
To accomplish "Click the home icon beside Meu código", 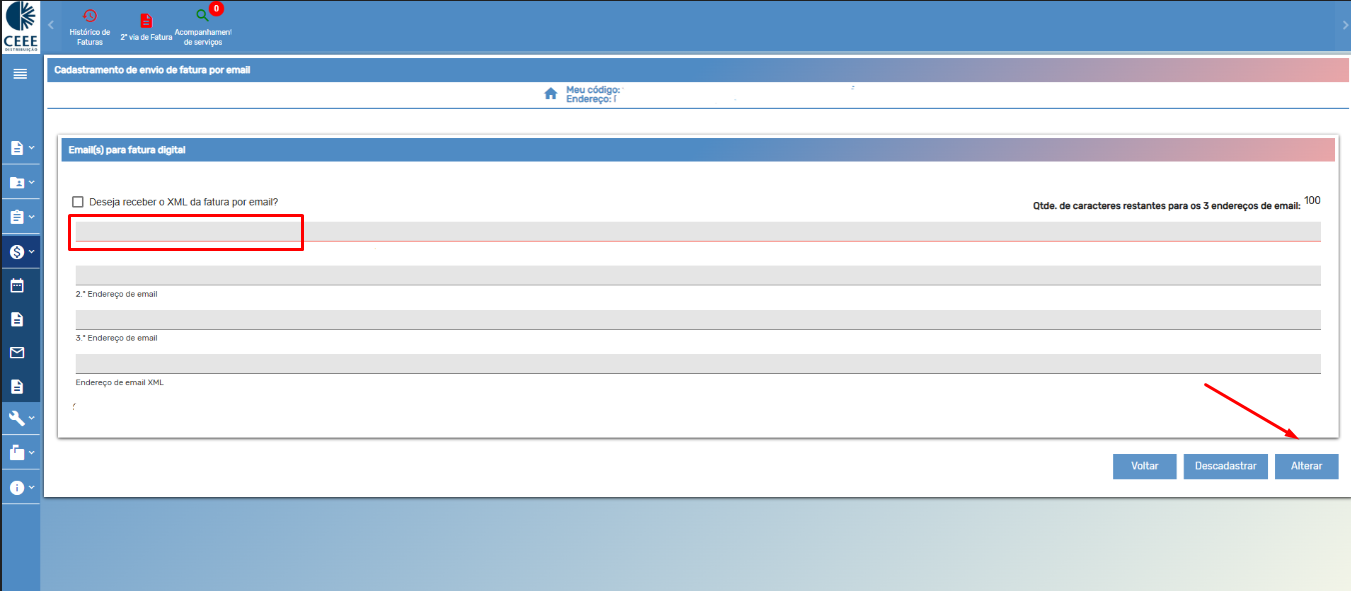I will [550, 94].
